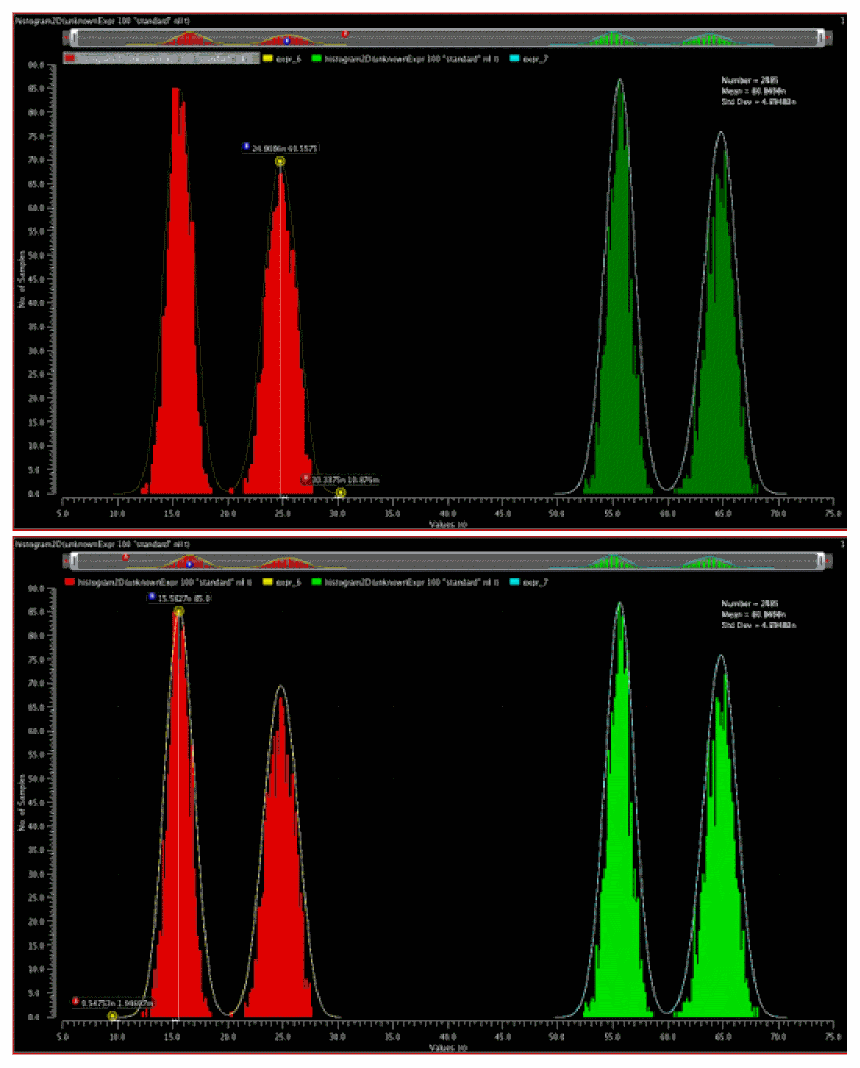Viewport: 860px width, 1068px height.
Task: Grab left handle of lower plot overview strip
Action: [74, 561]
